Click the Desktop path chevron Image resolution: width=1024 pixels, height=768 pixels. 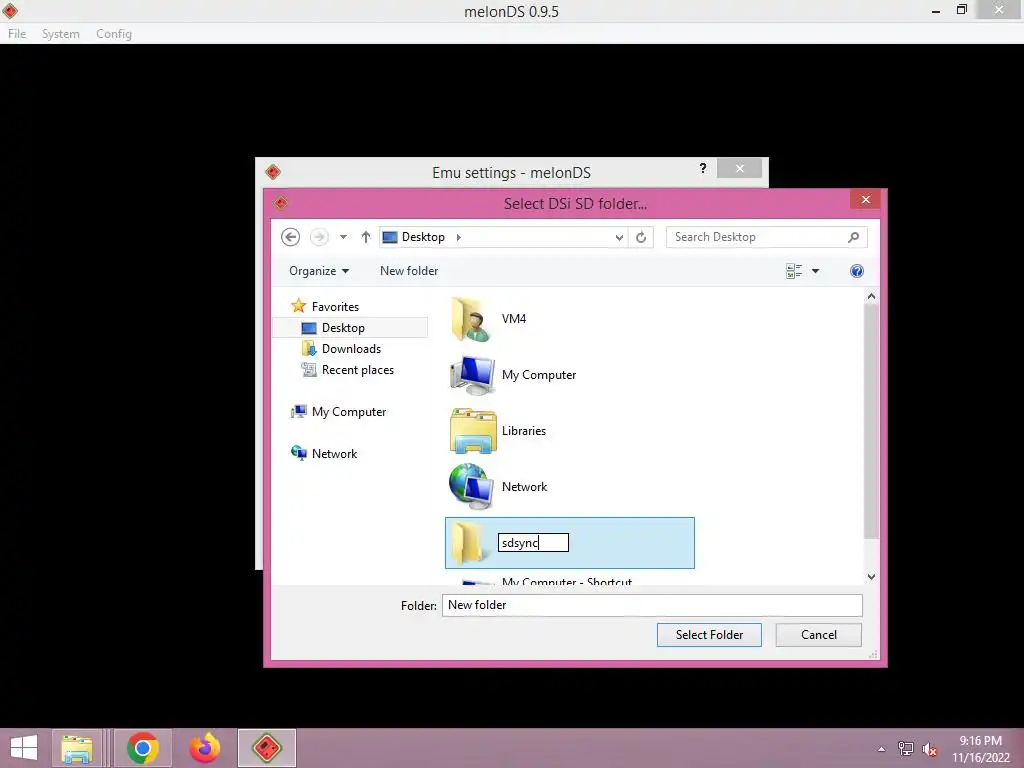[458, 237]
